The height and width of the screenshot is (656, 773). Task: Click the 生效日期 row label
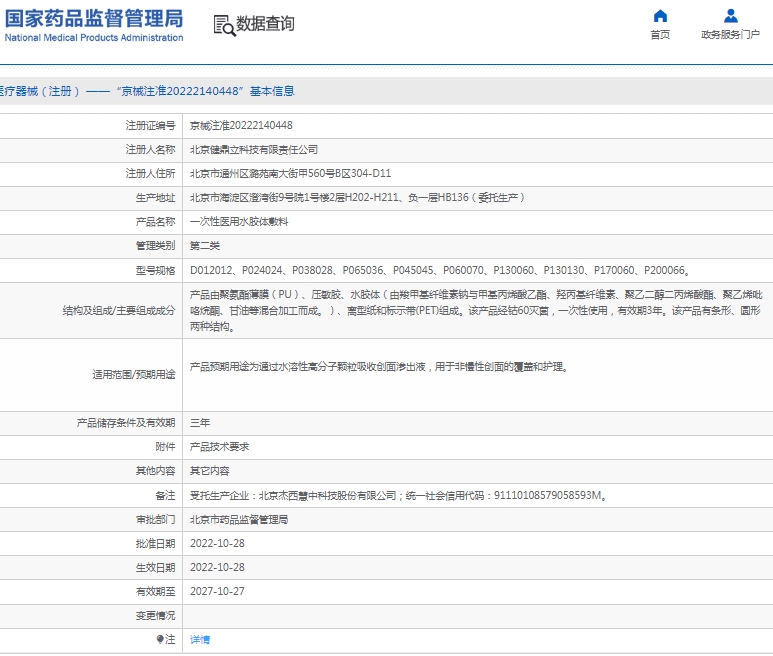pos(155,568)
